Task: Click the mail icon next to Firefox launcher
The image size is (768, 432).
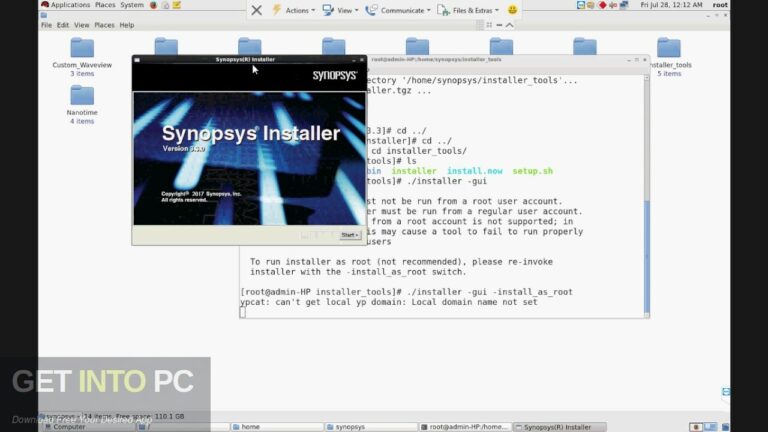Action: (x=165, y=5)
